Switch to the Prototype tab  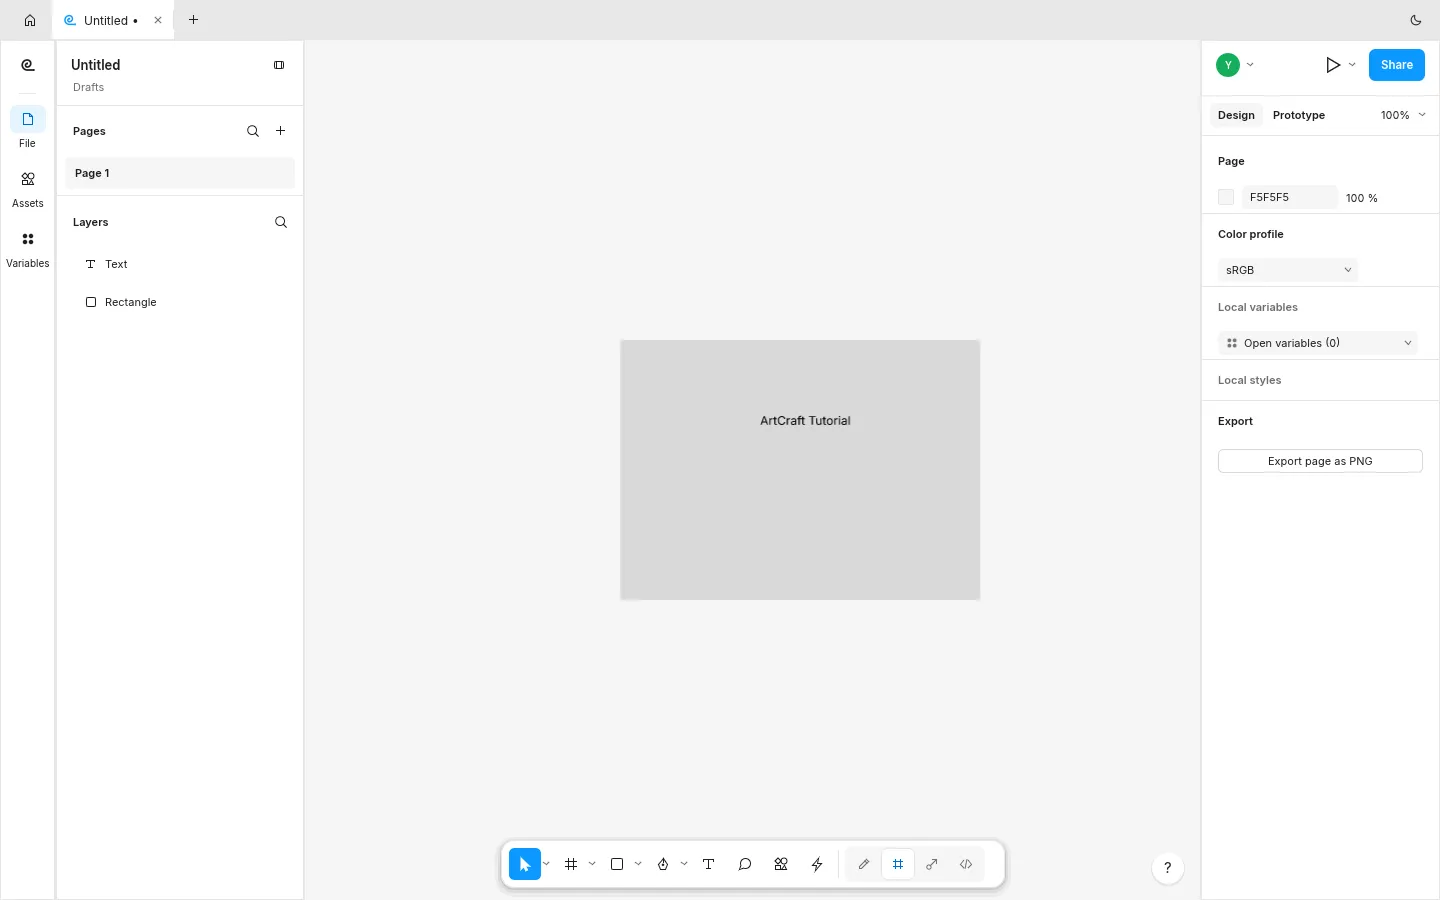[x=1299, y=115]
